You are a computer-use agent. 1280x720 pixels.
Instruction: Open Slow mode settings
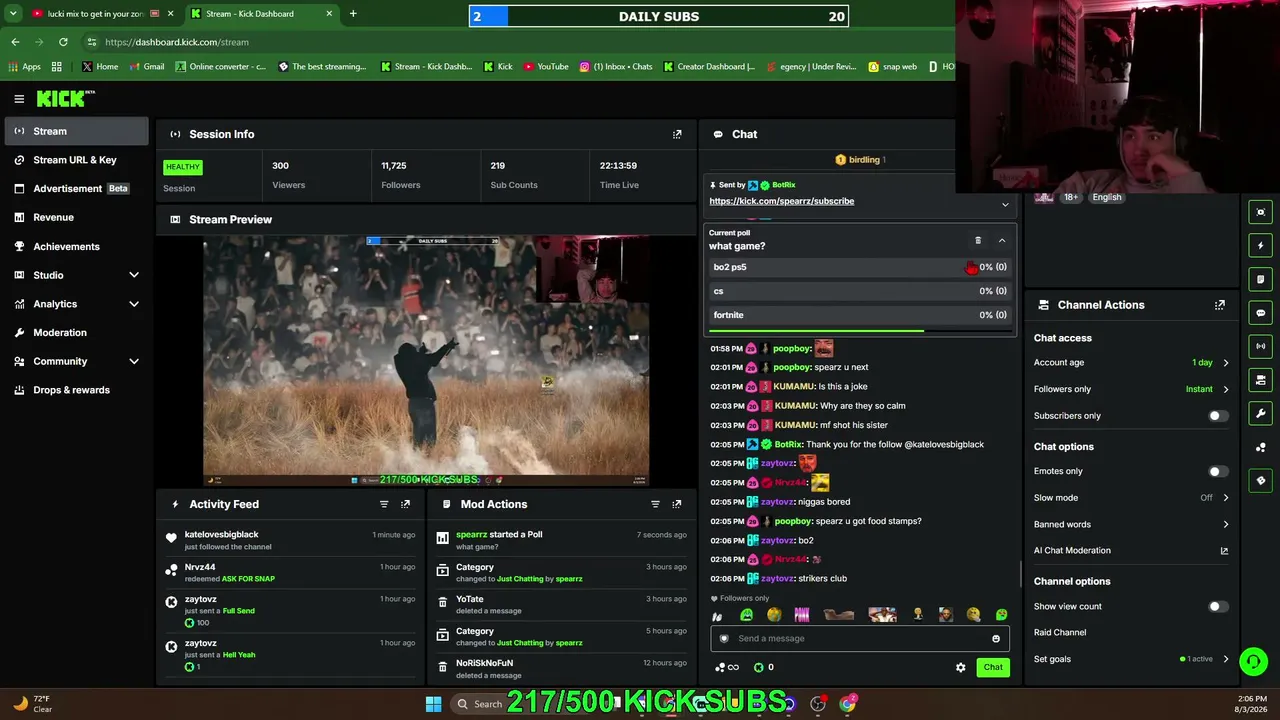click(x=1131, y=498)
